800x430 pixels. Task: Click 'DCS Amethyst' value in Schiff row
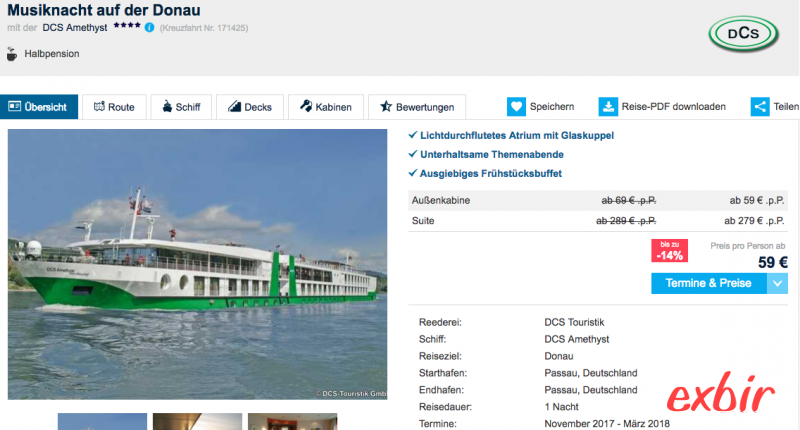coord(577,339)
